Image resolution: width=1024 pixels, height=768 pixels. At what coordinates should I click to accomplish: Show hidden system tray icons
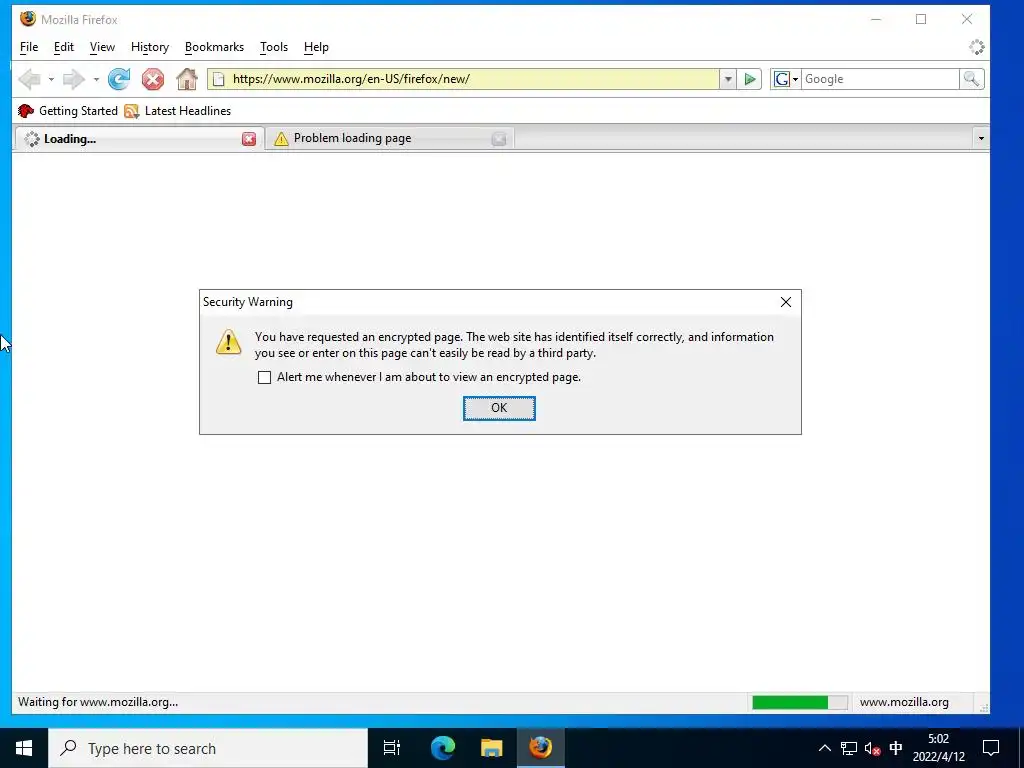[825, 748]
